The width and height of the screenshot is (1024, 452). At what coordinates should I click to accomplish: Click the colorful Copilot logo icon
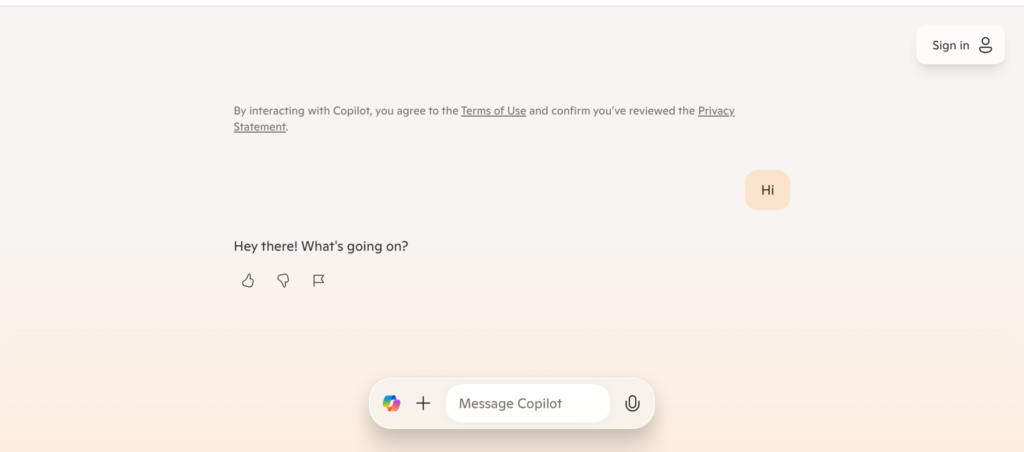point(391,403)
